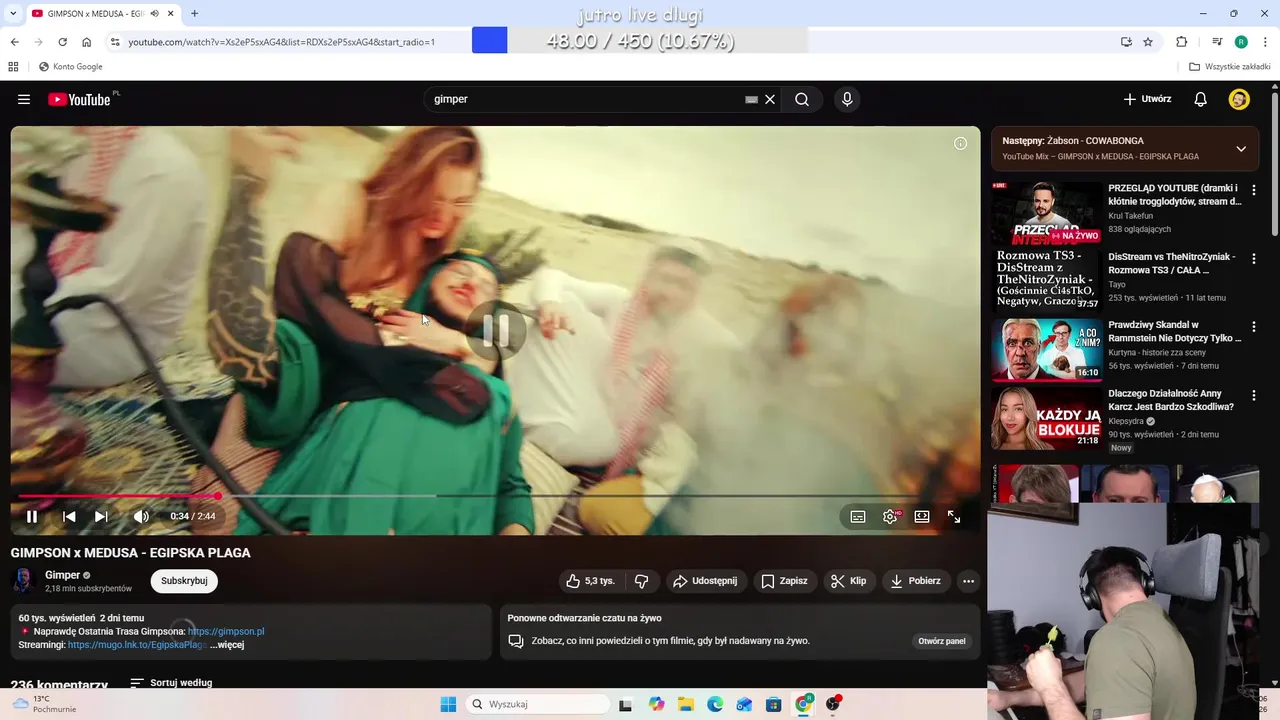This screenshot has height=720, width=1280.
Task: Skip to the next video
Action: coord(101,516)
